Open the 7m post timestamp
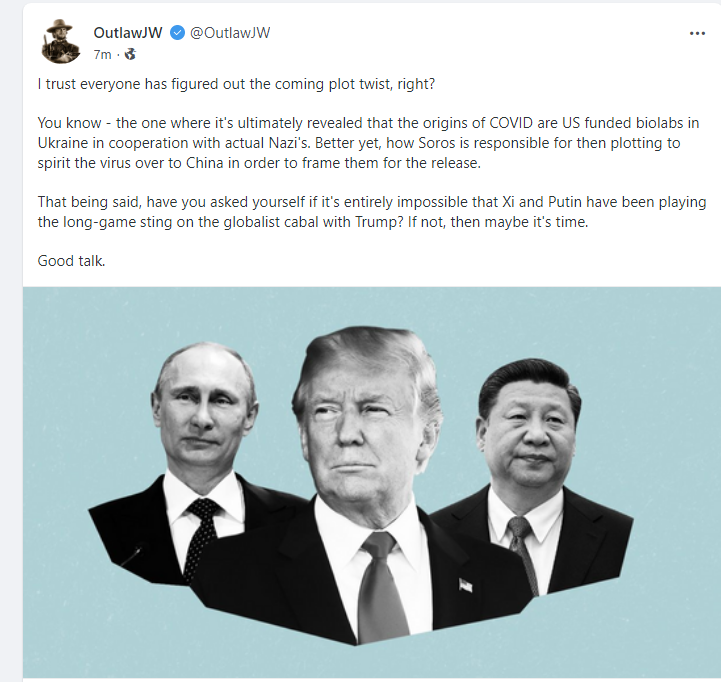The height and width of the screenshot is (682, 721). [x=102, y=55]
